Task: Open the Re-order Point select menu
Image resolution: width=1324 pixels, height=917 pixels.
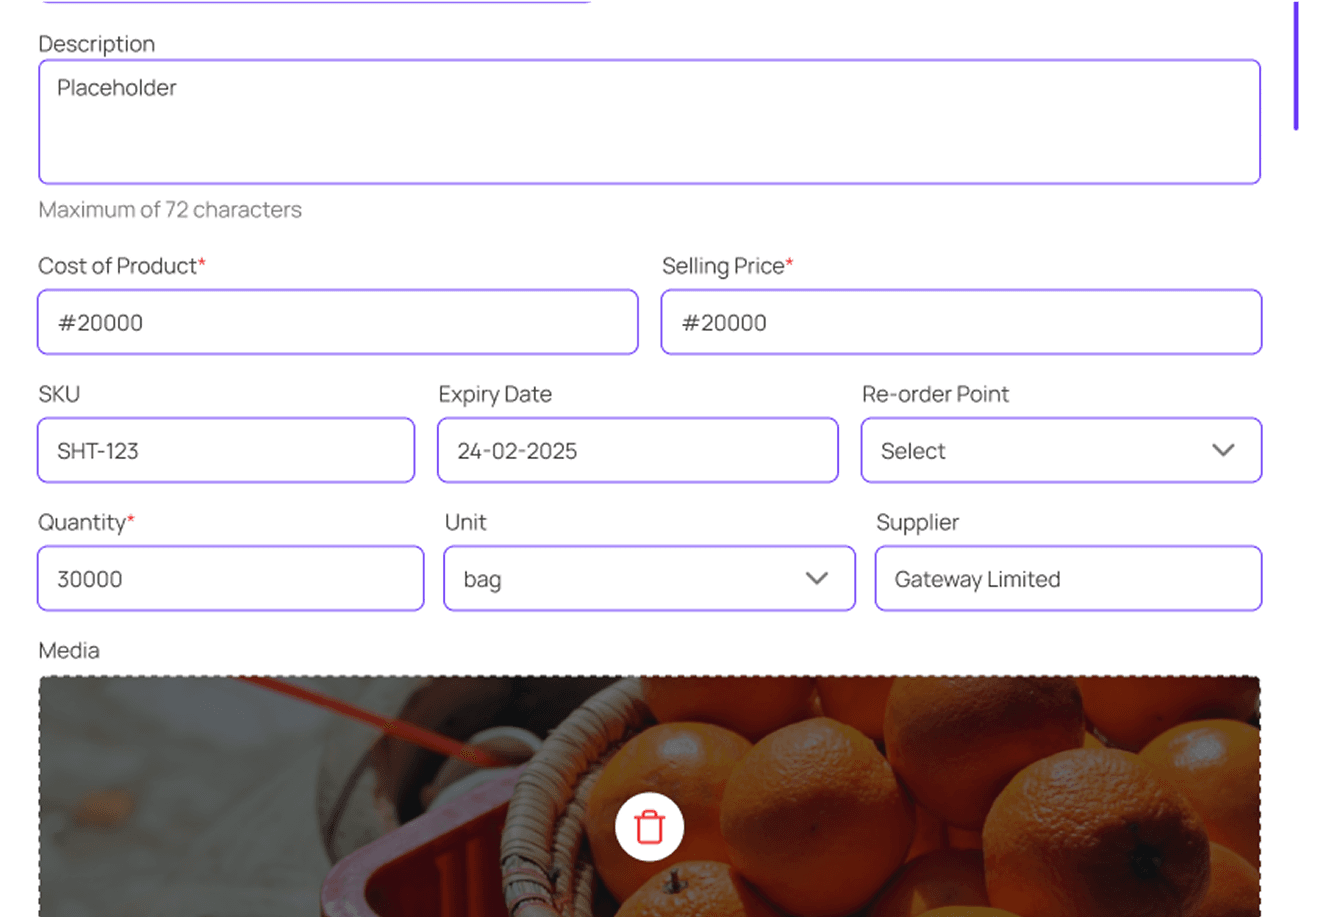Action: tap(1061, 450)
